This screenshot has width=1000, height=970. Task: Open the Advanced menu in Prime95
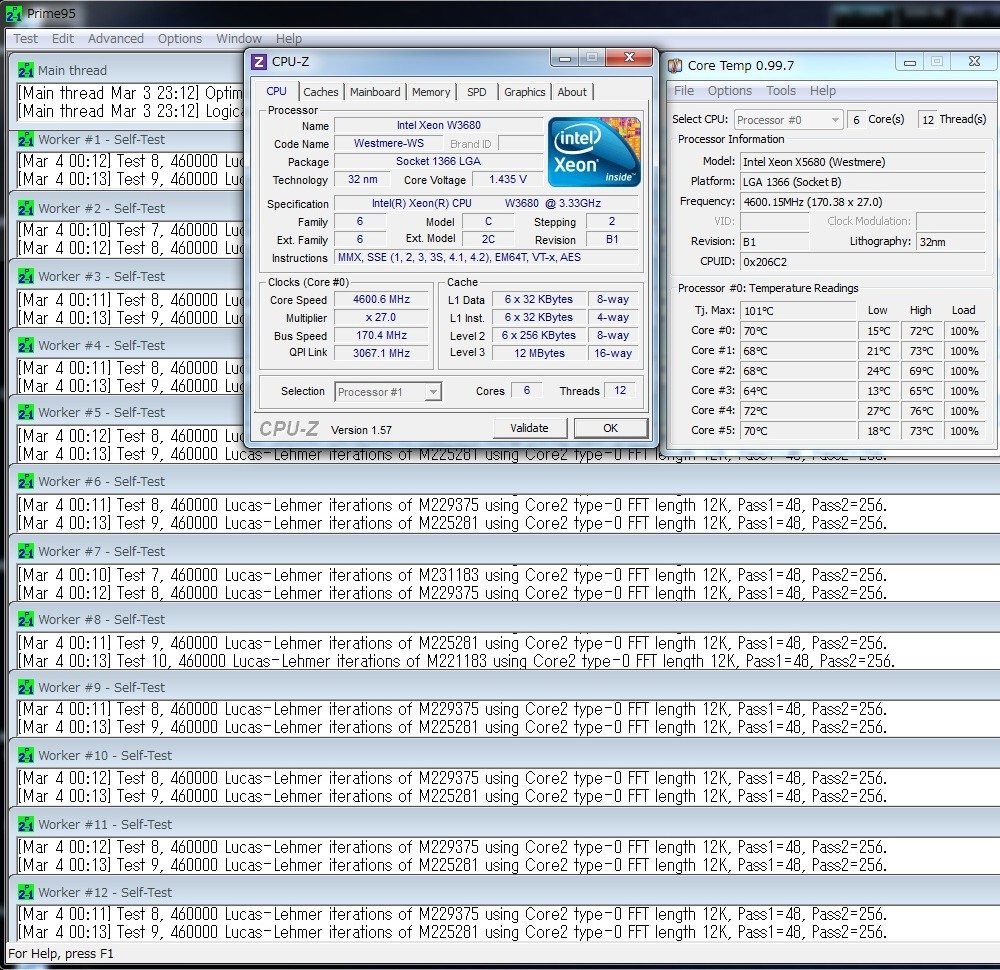pos(116,39)
